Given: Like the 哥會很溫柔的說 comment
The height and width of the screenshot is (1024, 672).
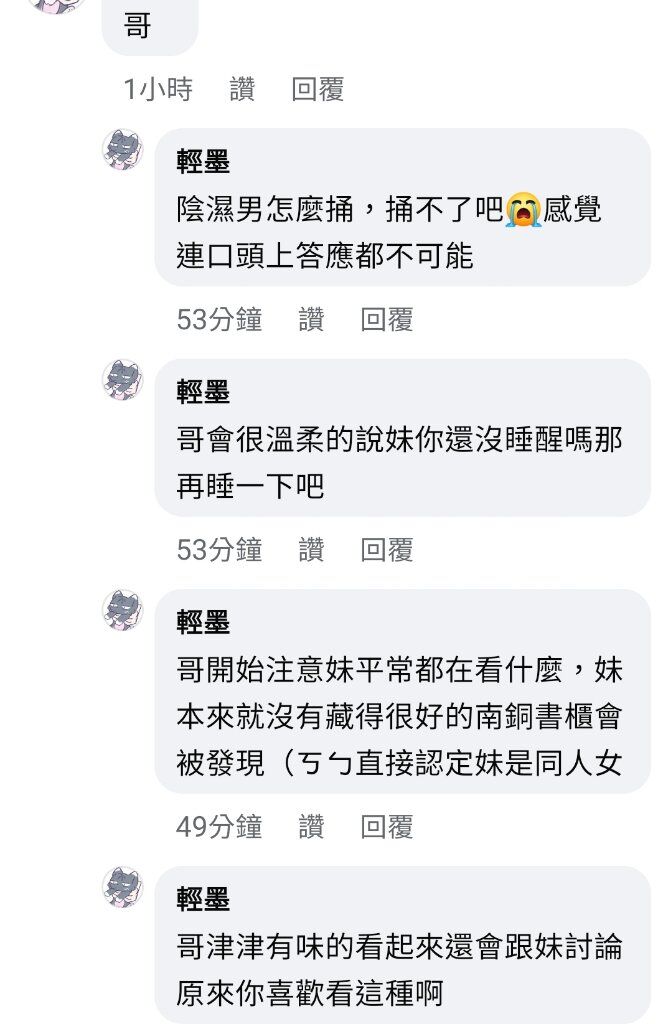Looking at the screenshot, I should pyautogui.click(x=312, y=550).
